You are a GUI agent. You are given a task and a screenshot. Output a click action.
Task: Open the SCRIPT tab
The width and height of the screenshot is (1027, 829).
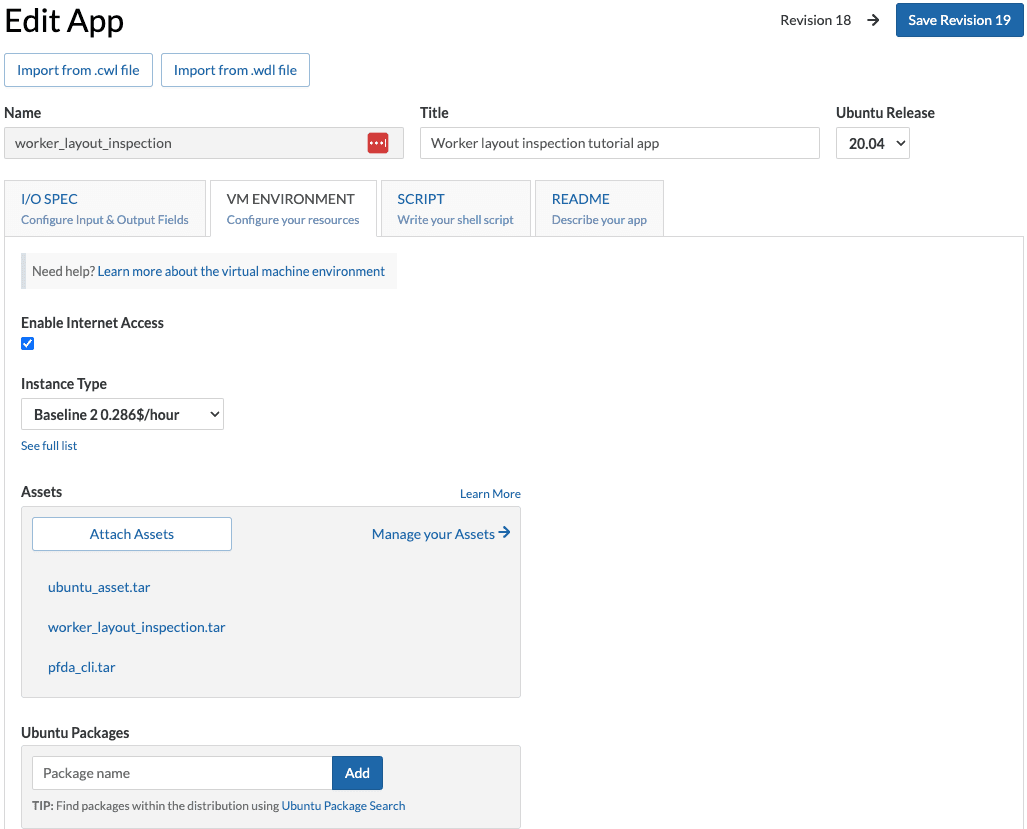tap(455, 208)
